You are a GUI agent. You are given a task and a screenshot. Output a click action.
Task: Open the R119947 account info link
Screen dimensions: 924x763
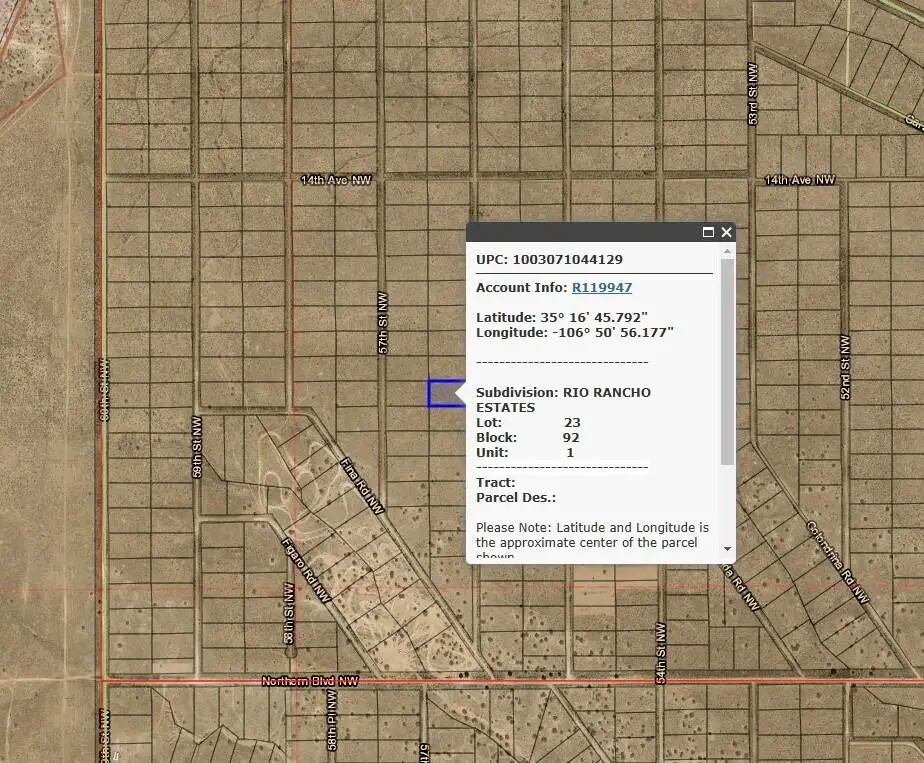pos(601,287)
